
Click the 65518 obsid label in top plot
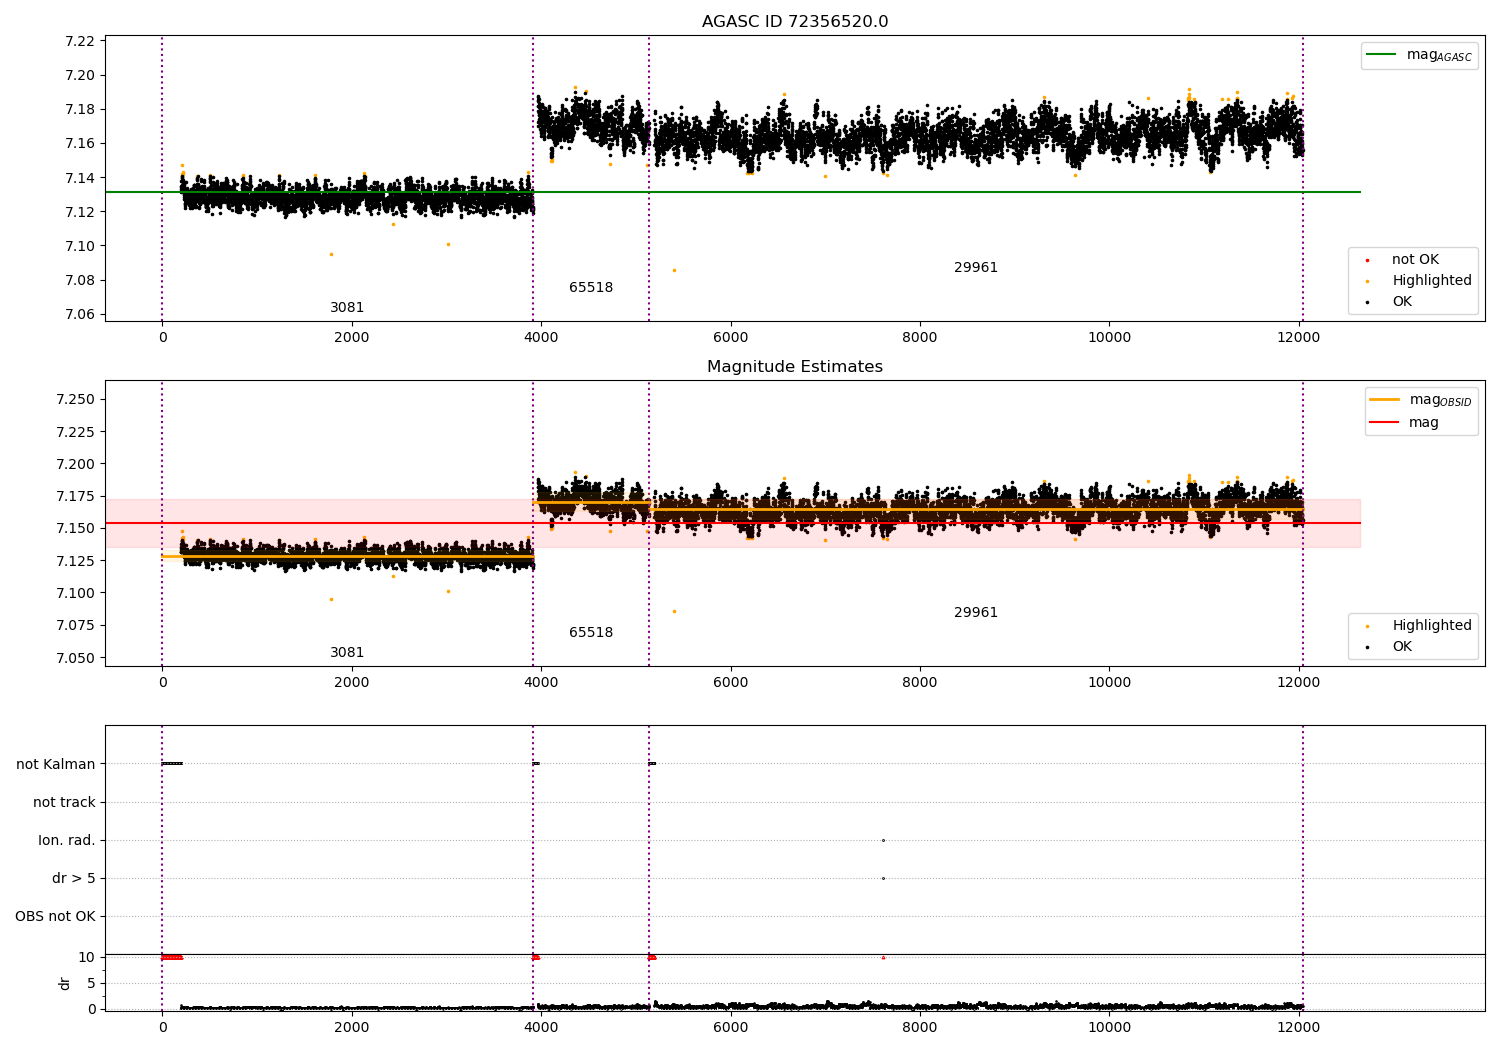(x=591, y=288)
